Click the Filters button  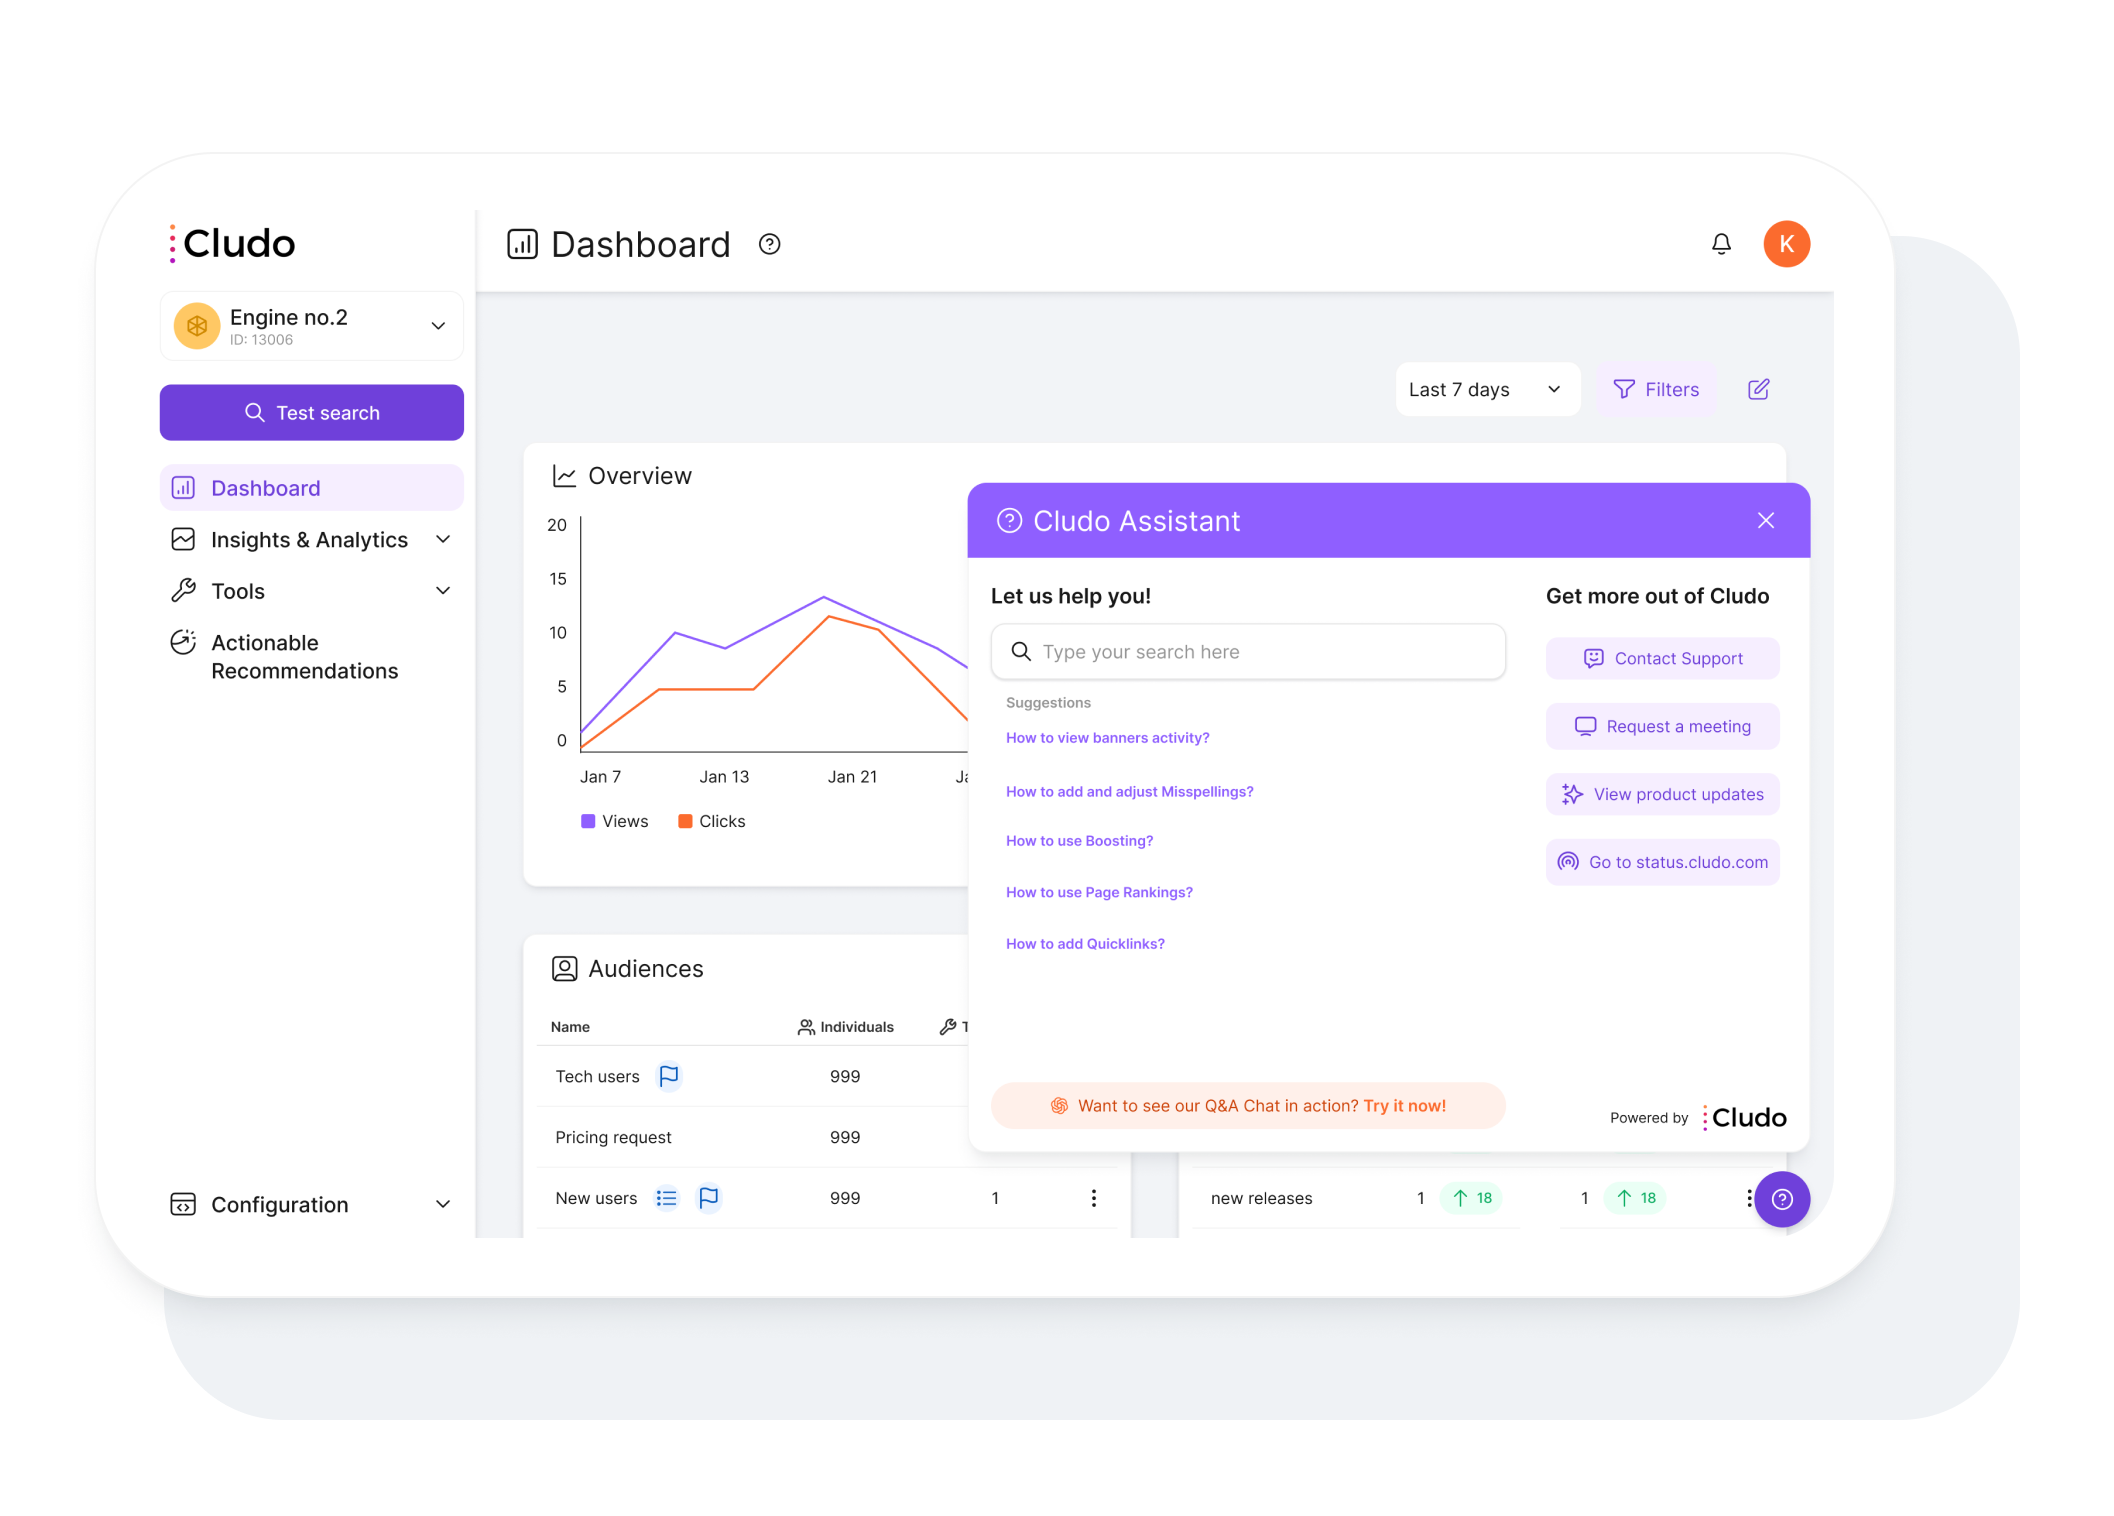(x=1656, y=389)
